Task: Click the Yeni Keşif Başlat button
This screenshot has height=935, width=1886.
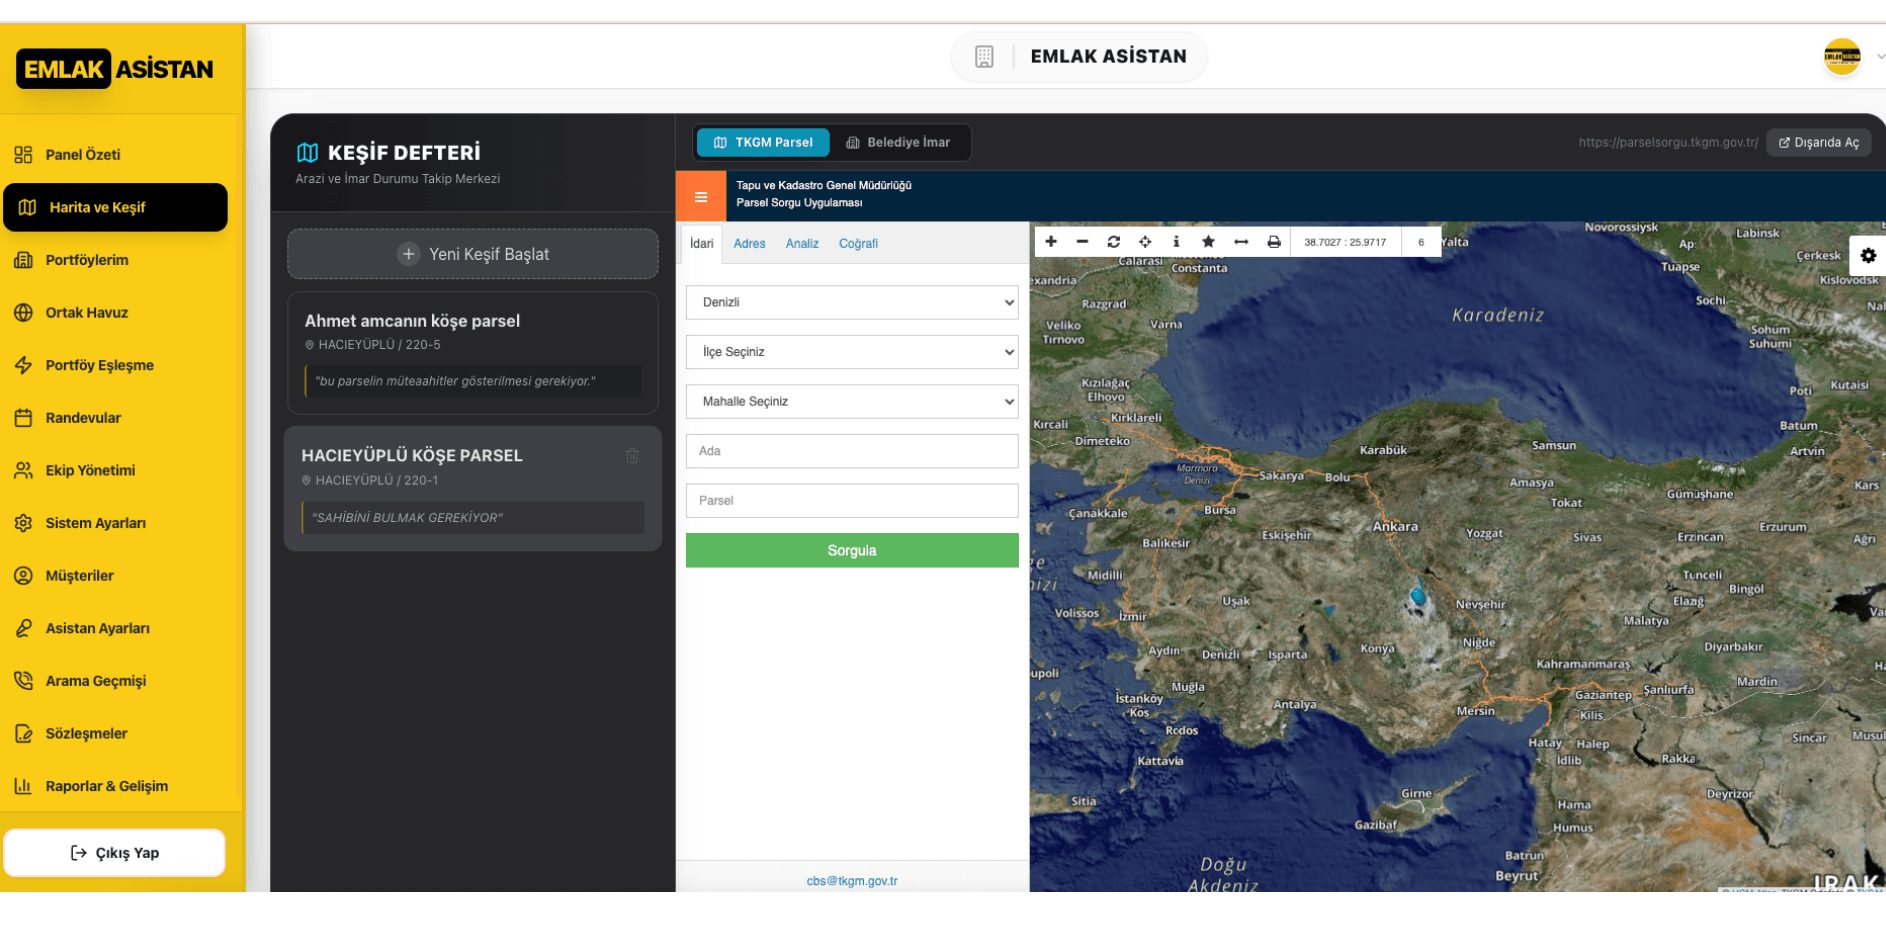Action: pyautogui.click(x=473, y=255)
